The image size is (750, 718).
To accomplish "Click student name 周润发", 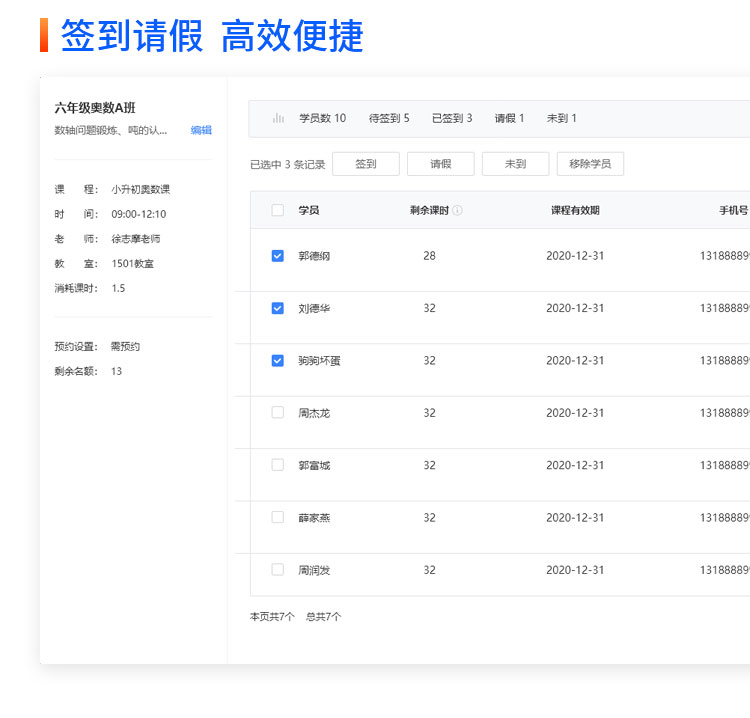I will (x=314, y=570).
